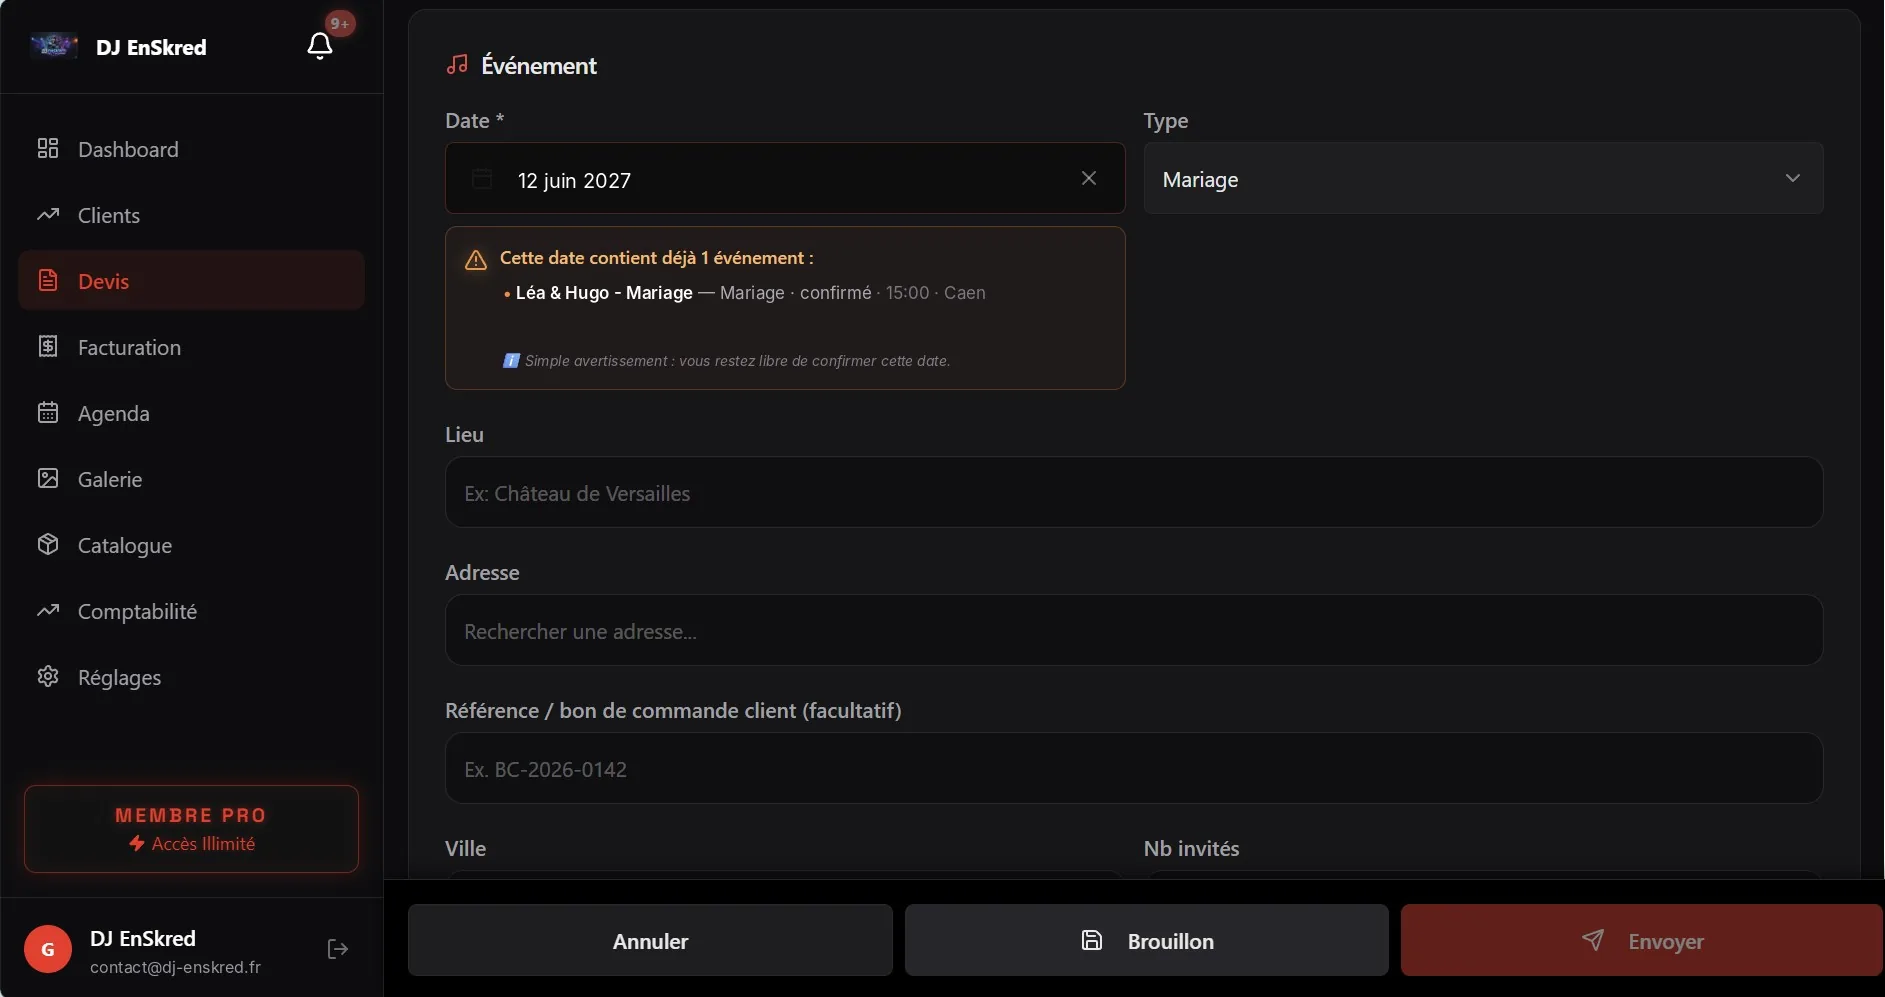Open the Type dropdown showing Mariage
Screen dimensions: 1885x997
(x=1483, y=178)
